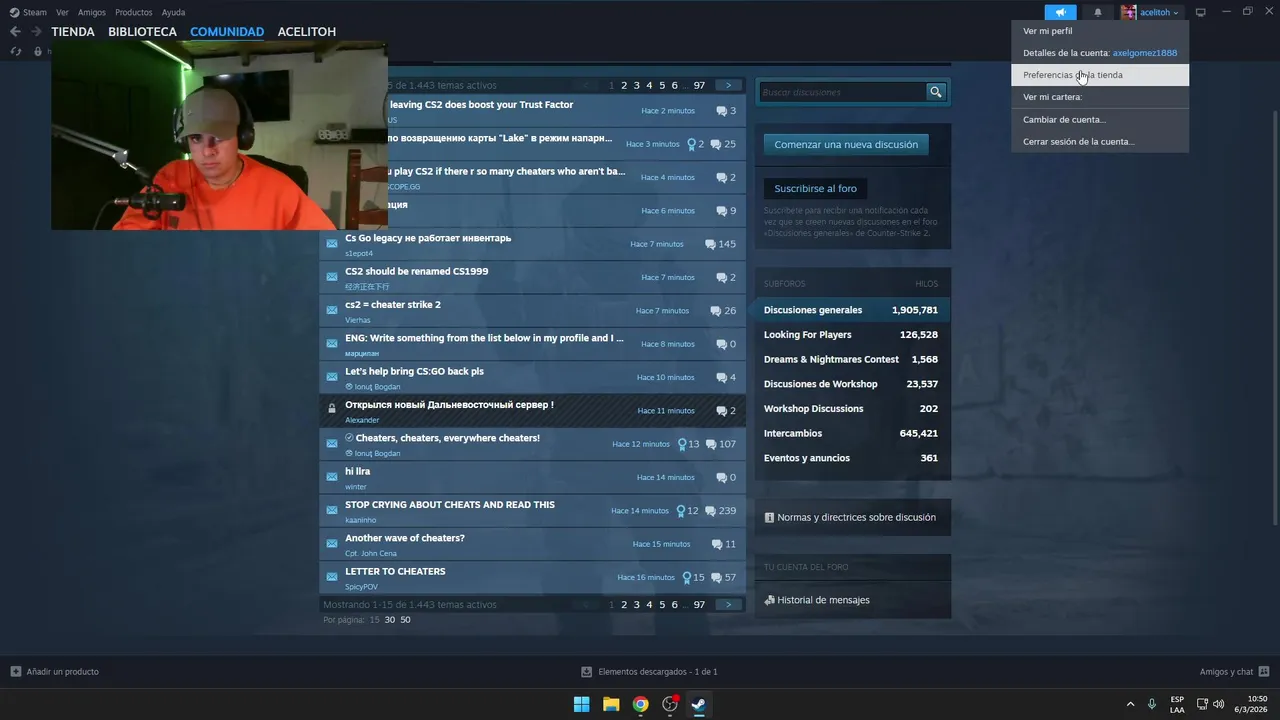Switch to the BIBLIOTECA tab
Screen dimensions: 1280x720
[x=142, y=32]
